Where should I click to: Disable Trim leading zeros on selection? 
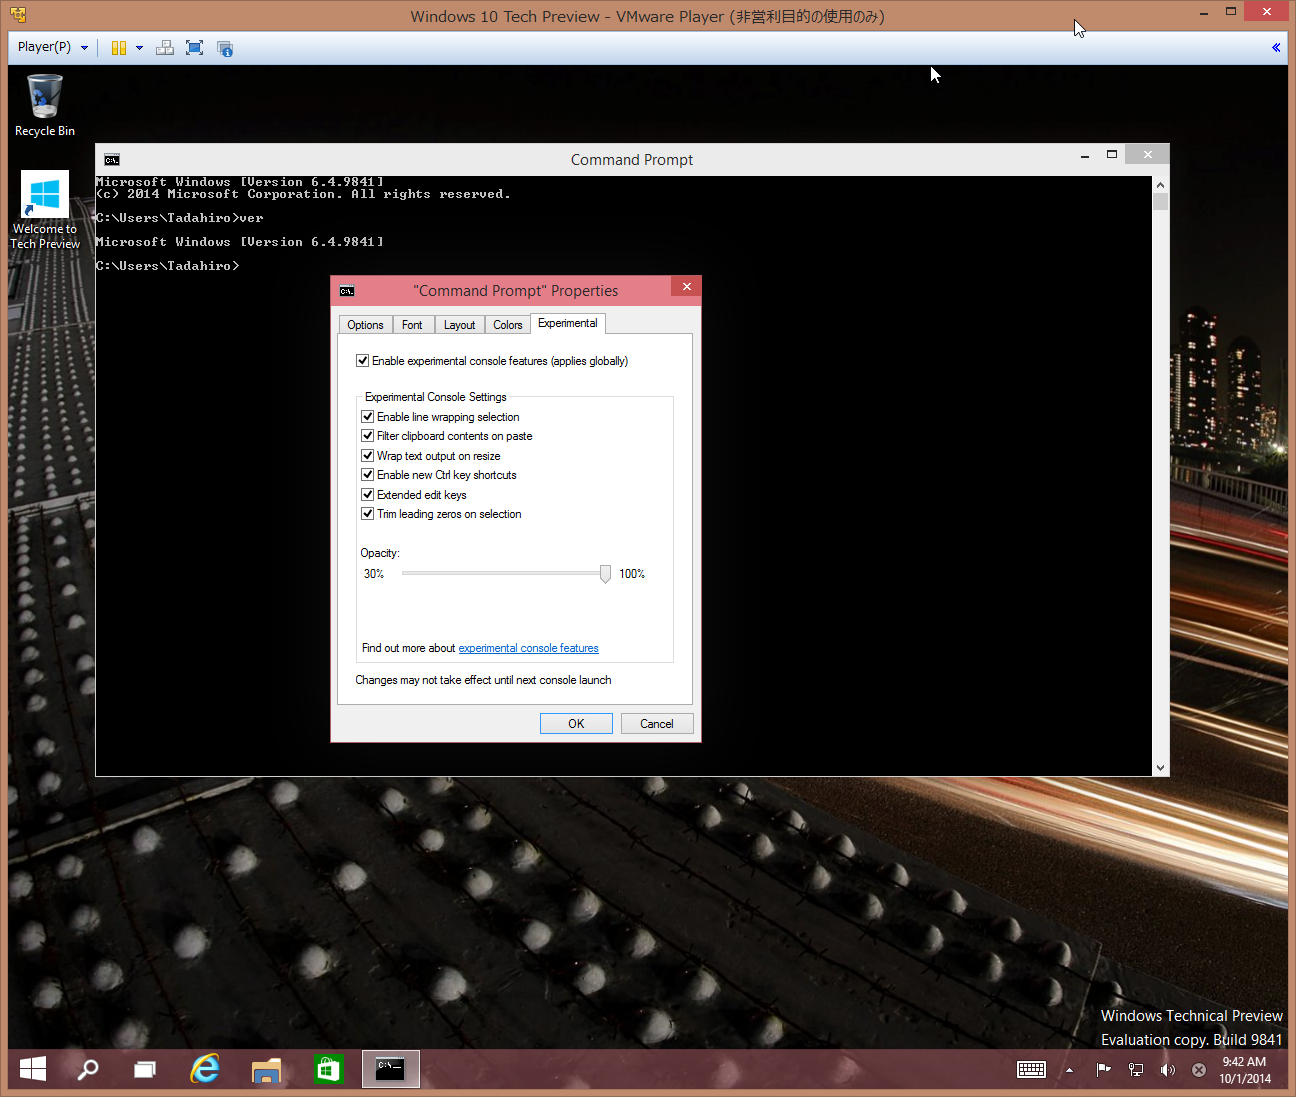(368, 513)
